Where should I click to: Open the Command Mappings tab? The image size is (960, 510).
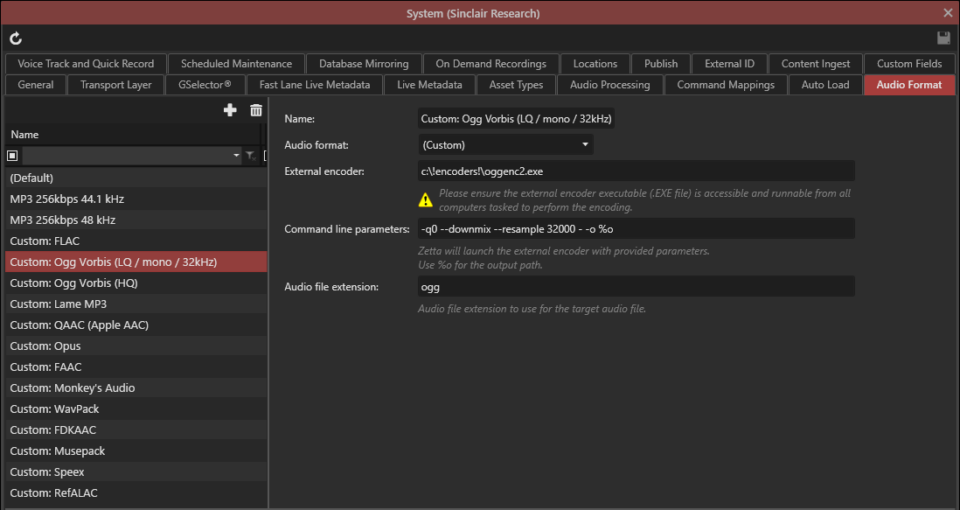tap(726, 84)
